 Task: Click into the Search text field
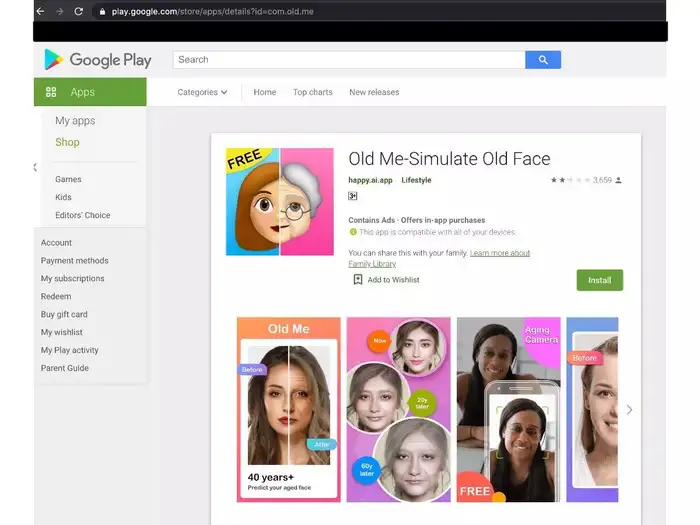[349, 60]
